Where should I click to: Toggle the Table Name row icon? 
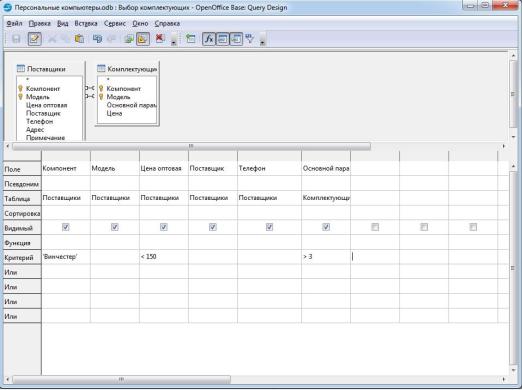pyautogui.click(x=223, y=39)
